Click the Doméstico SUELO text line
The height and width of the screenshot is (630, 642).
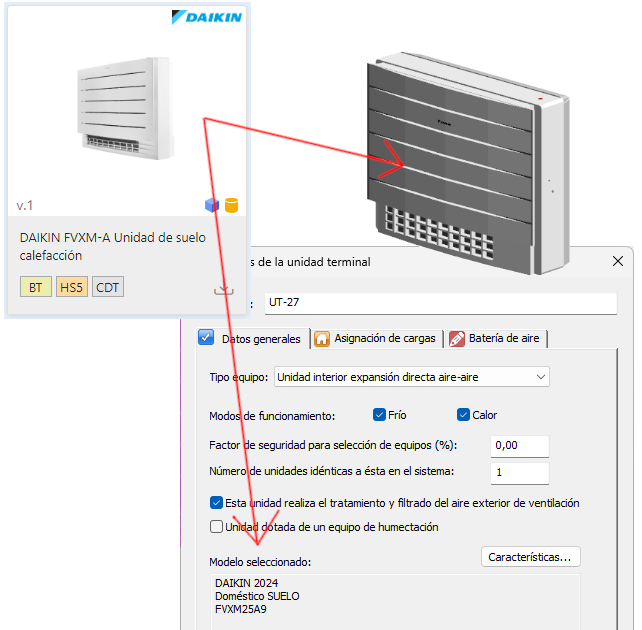pyautogui.click(x=257, y=596)
